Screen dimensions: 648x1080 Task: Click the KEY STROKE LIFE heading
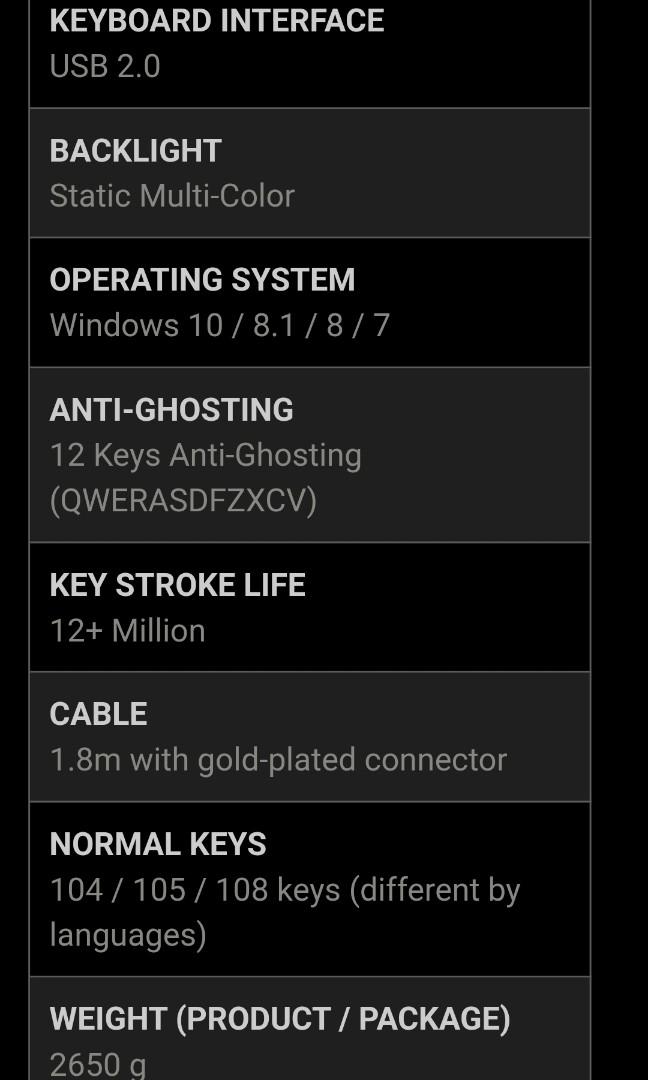coord(177,584)
